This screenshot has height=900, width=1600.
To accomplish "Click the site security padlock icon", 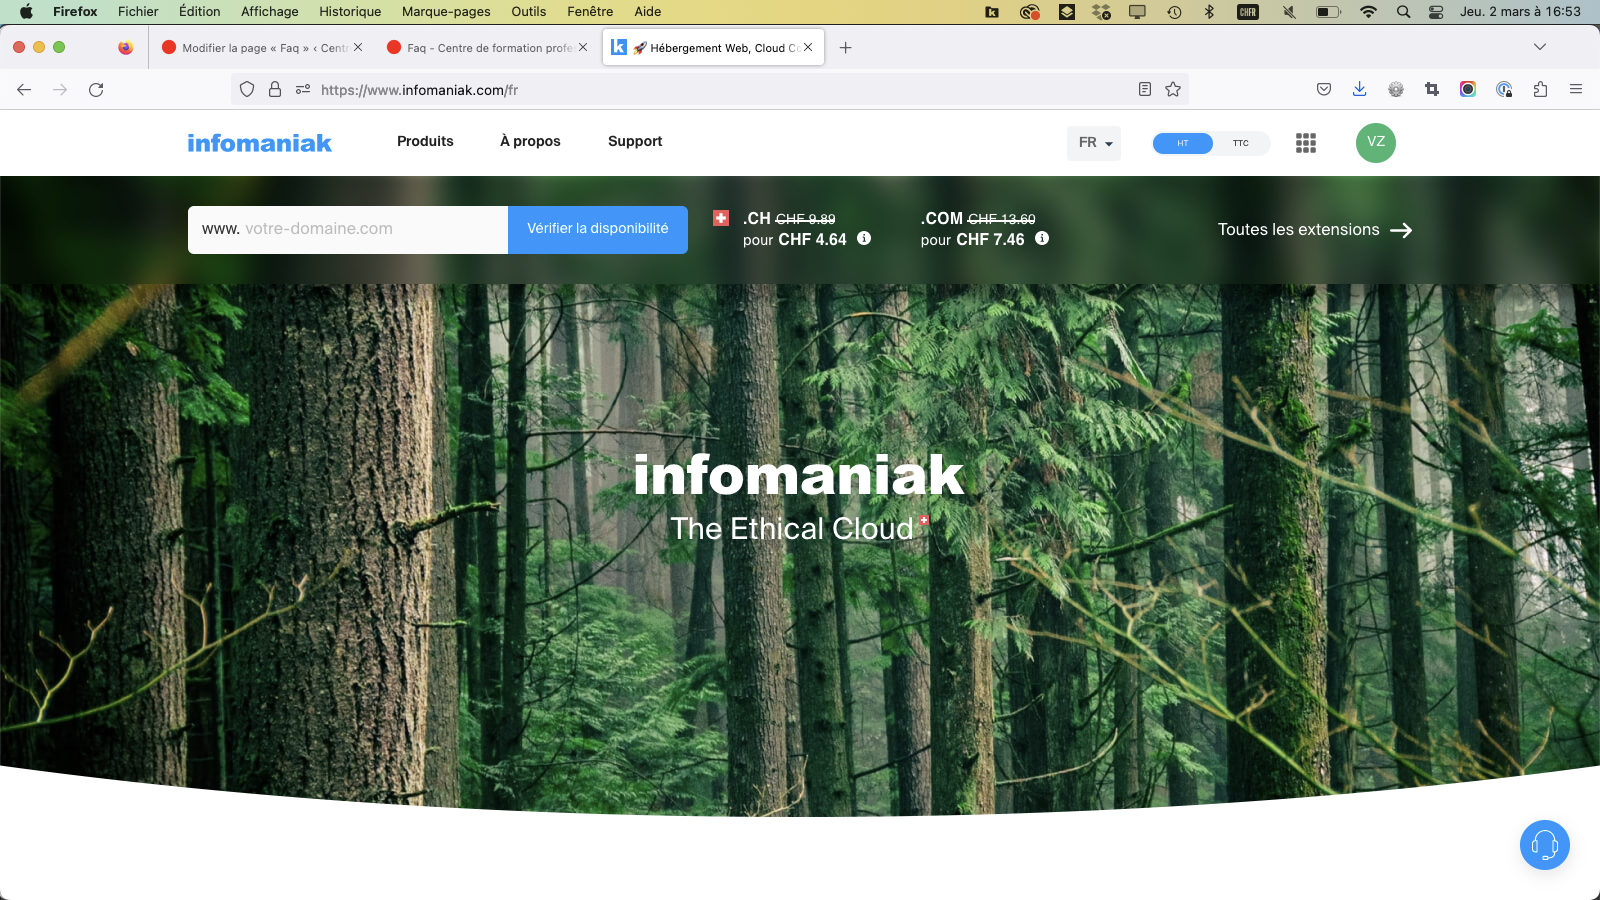I will (275, 90).
